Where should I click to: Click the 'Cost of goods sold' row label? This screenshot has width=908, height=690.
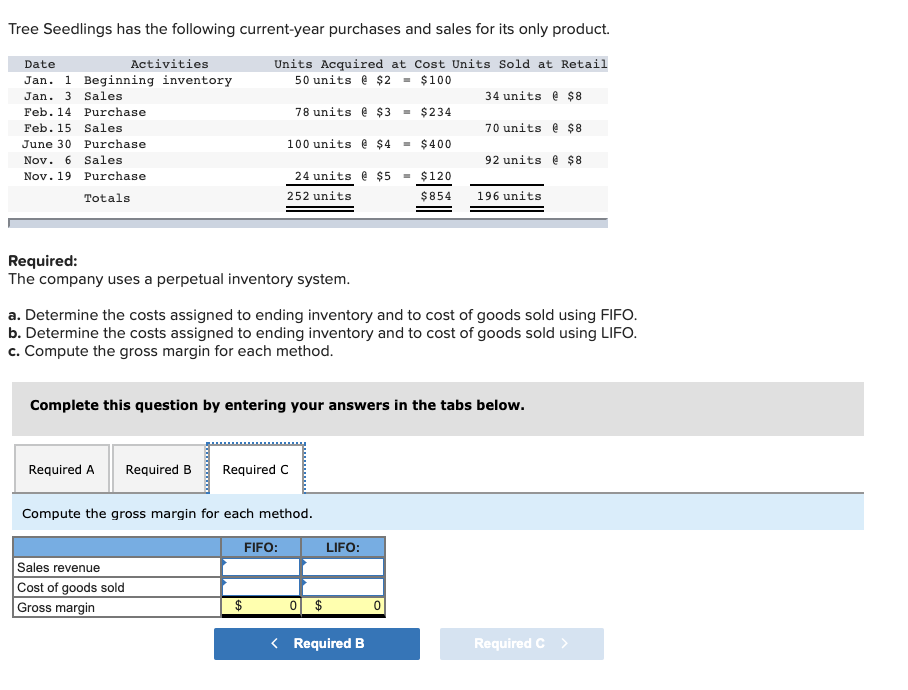pyautogui.click(x=71, y=588)
